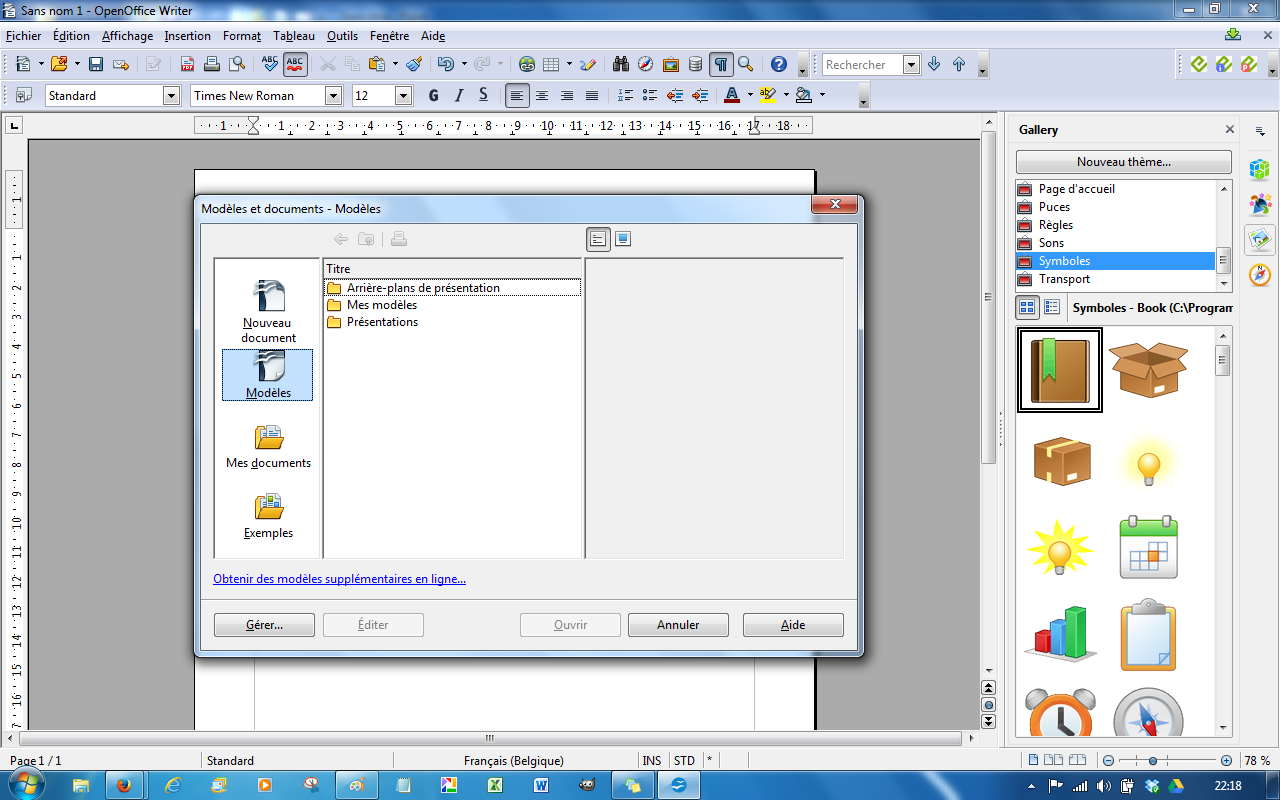Viewport: 1280px width, 800px height.
Task: Click the Obtenir des modèles supplémentaires link
Action: [339, 579]
